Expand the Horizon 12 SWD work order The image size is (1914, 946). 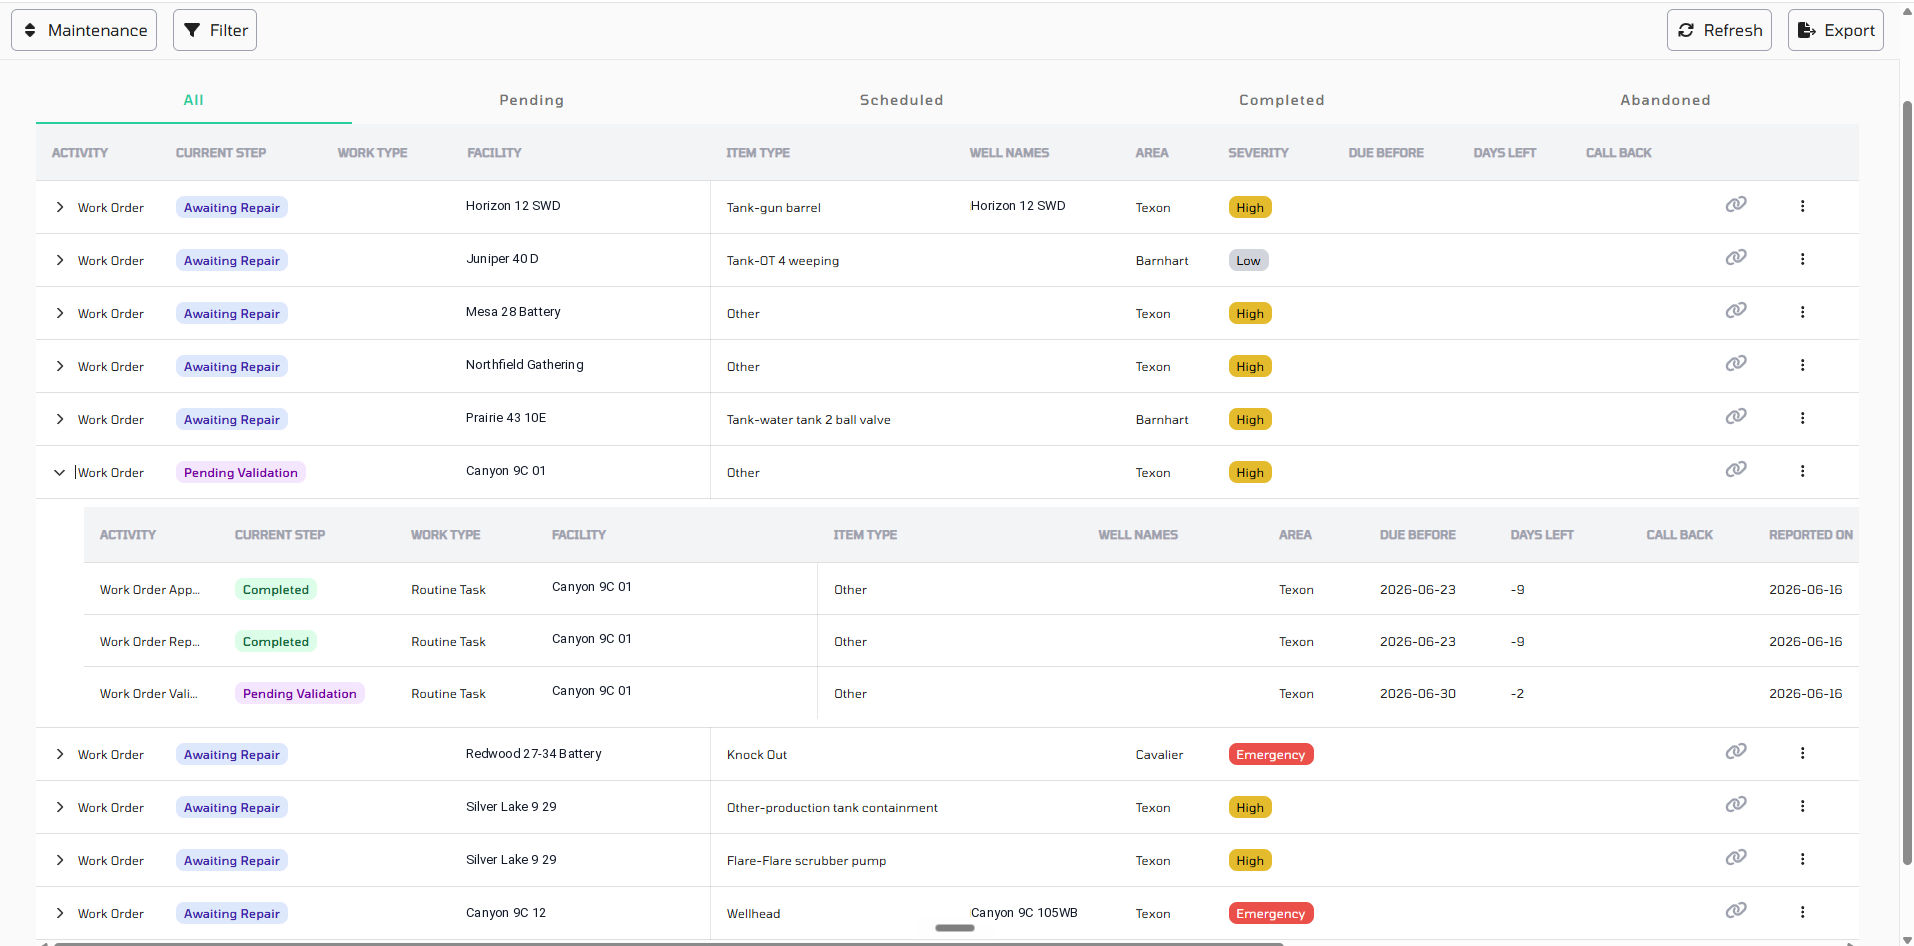click(60, 207)
